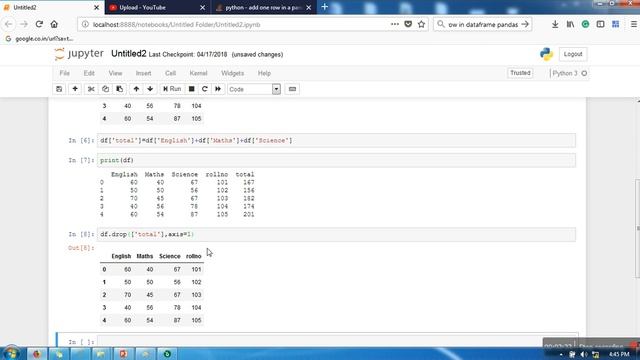Open the Firefox library icon
The height and width of the screenshot is (360, 640).
pyautogui.click(x=570, y=24)
